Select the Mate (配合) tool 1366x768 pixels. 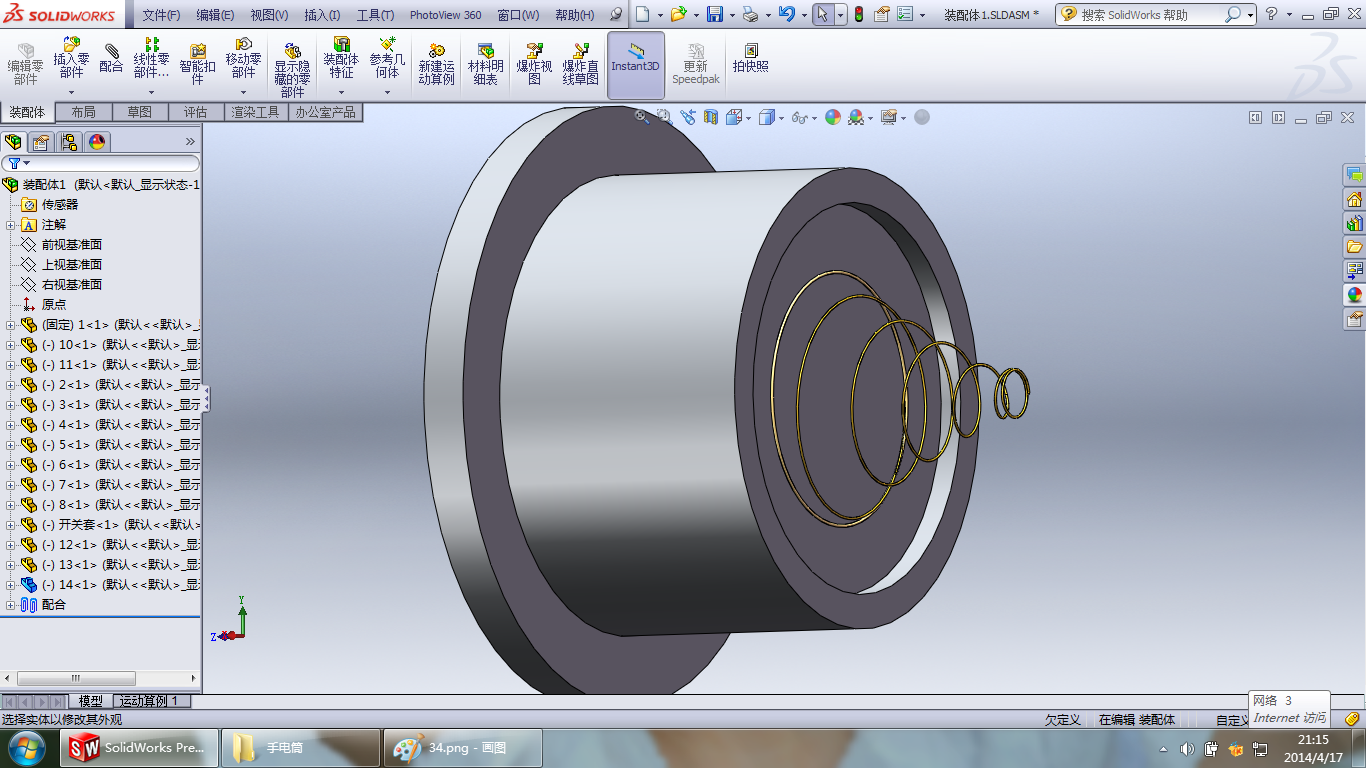tap(111, 58)
